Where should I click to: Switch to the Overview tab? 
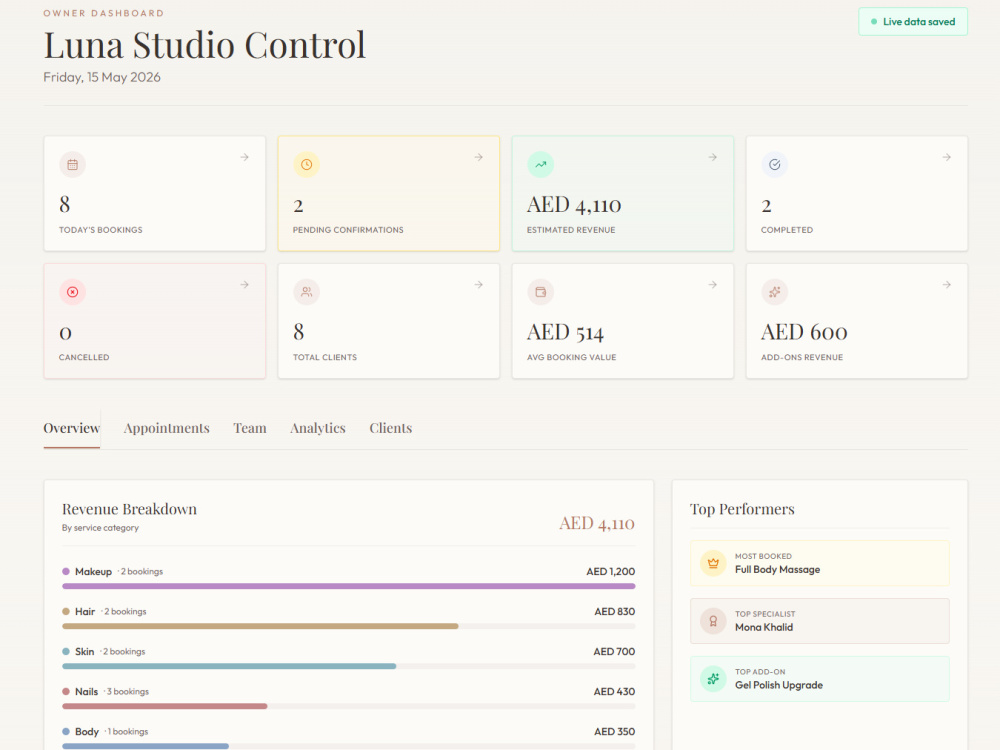click(71, 428)
